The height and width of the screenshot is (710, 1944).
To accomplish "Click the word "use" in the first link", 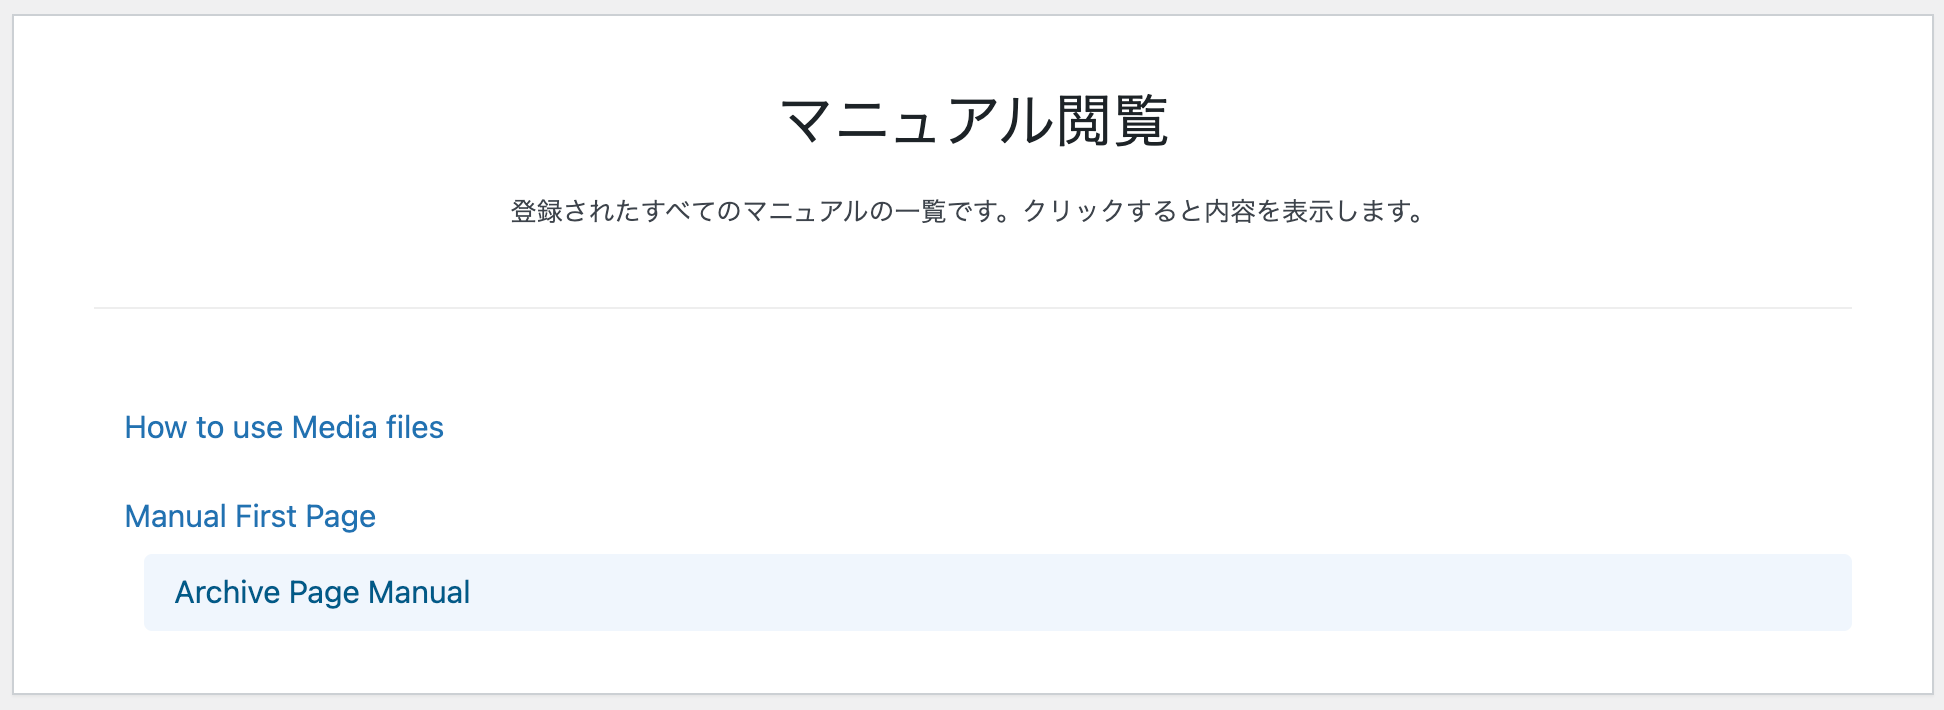I will point(257,427).
